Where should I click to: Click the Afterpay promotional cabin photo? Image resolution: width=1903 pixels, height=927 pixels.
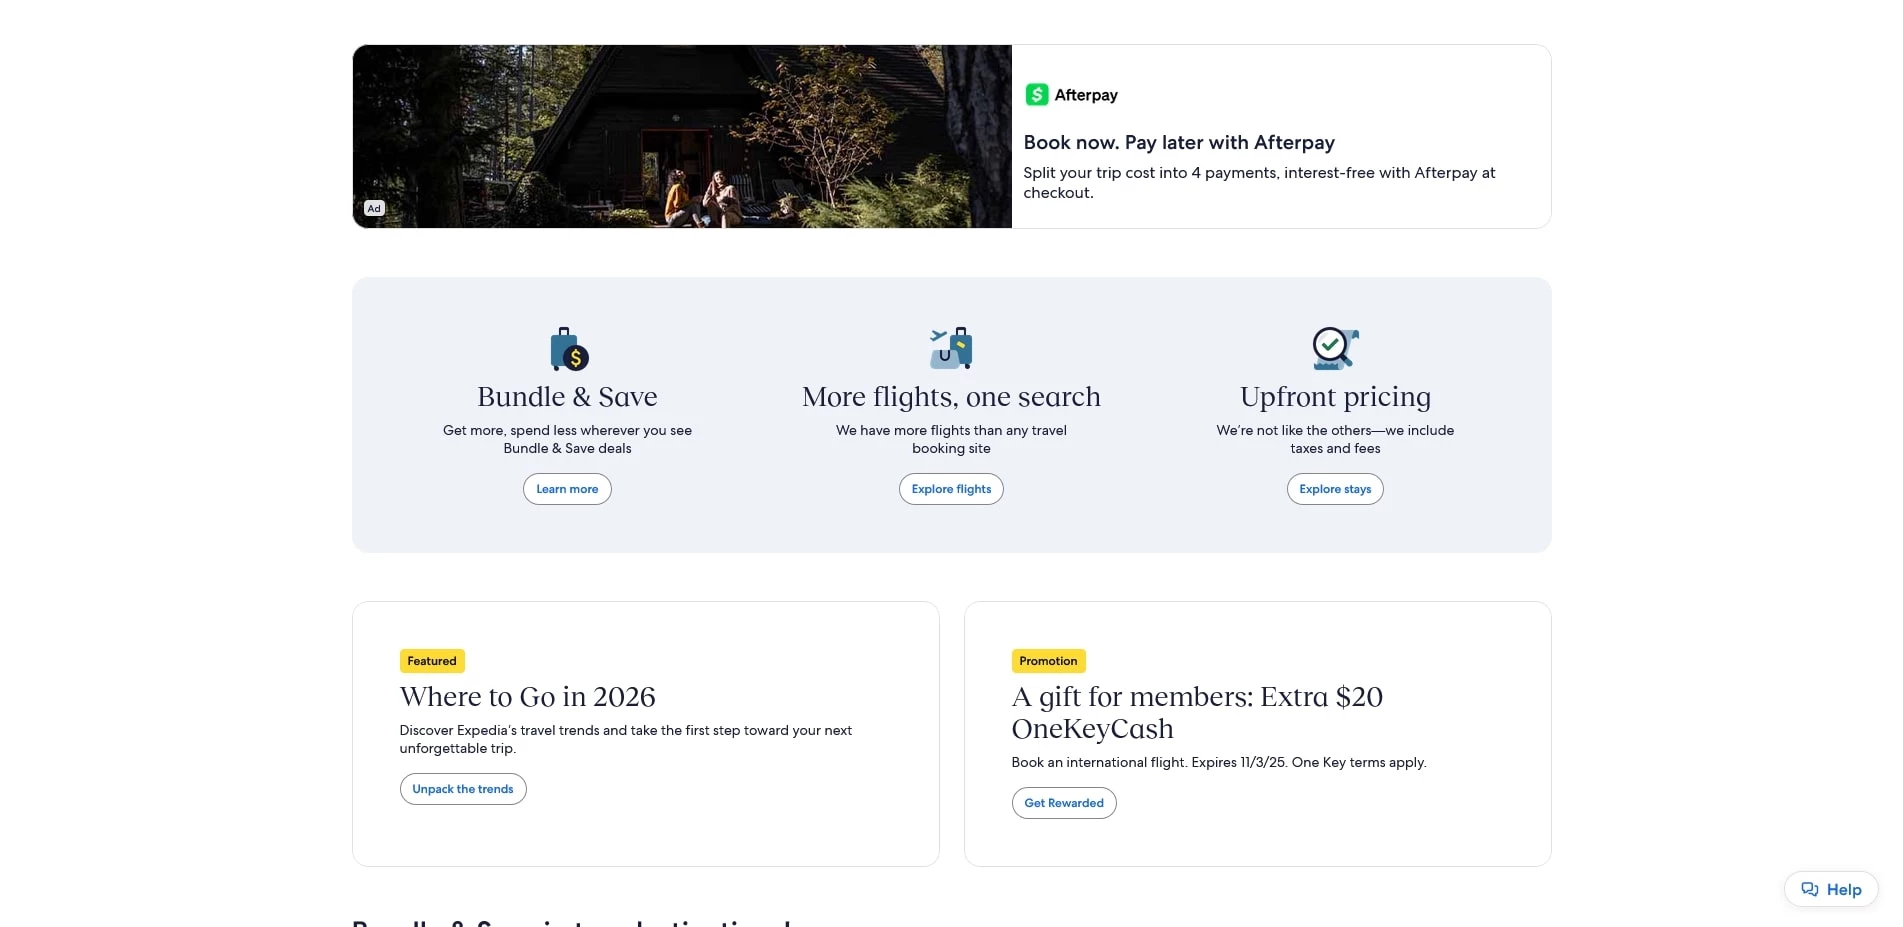tap(681, 137)
